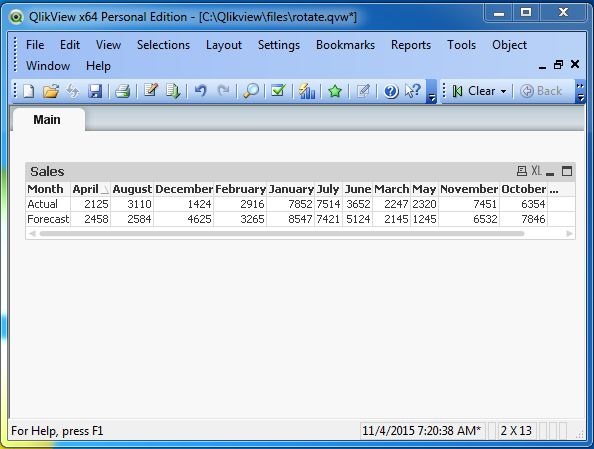Open Current Selections checkmark icon
The image size is (594, 449).
[278, 91]
